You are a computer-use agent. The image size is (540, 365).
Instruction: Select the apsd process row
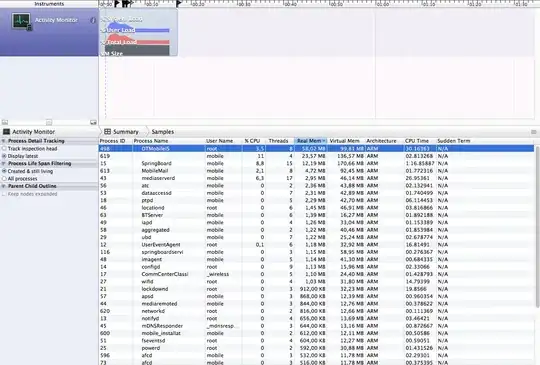[x=316, y=296]
